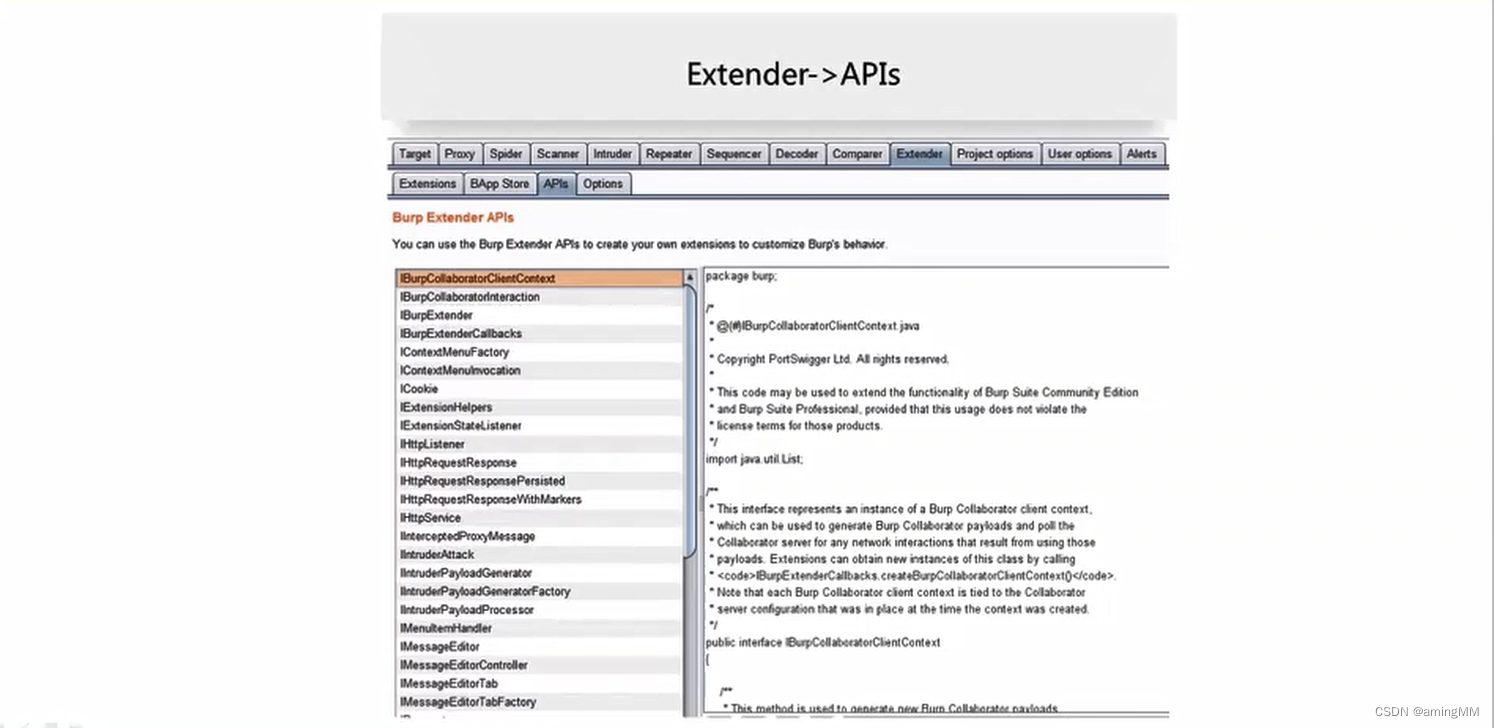The width and height of the screenshot is (1494, 728).
Task: Select IExtensionStateListener entry
Action: tap(539, 425)
